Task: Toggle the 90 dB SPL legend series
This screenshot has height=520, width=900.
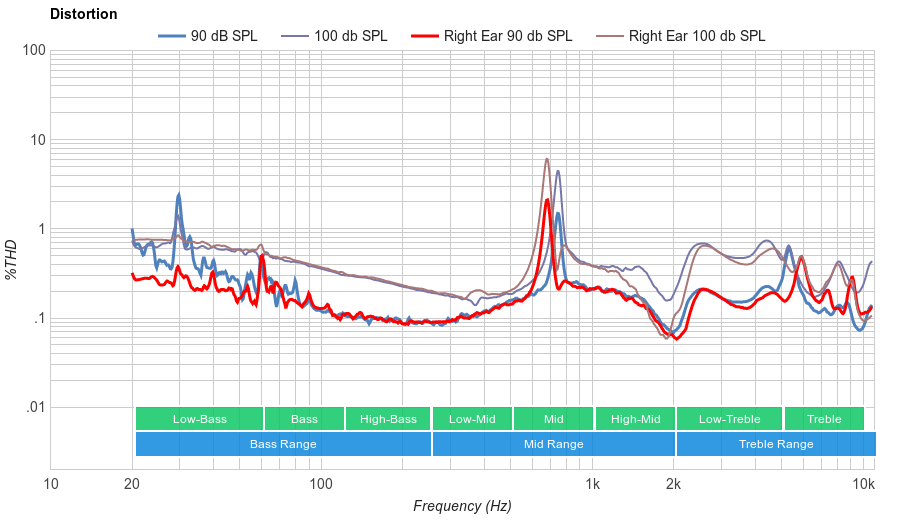Action: (223, 36)
